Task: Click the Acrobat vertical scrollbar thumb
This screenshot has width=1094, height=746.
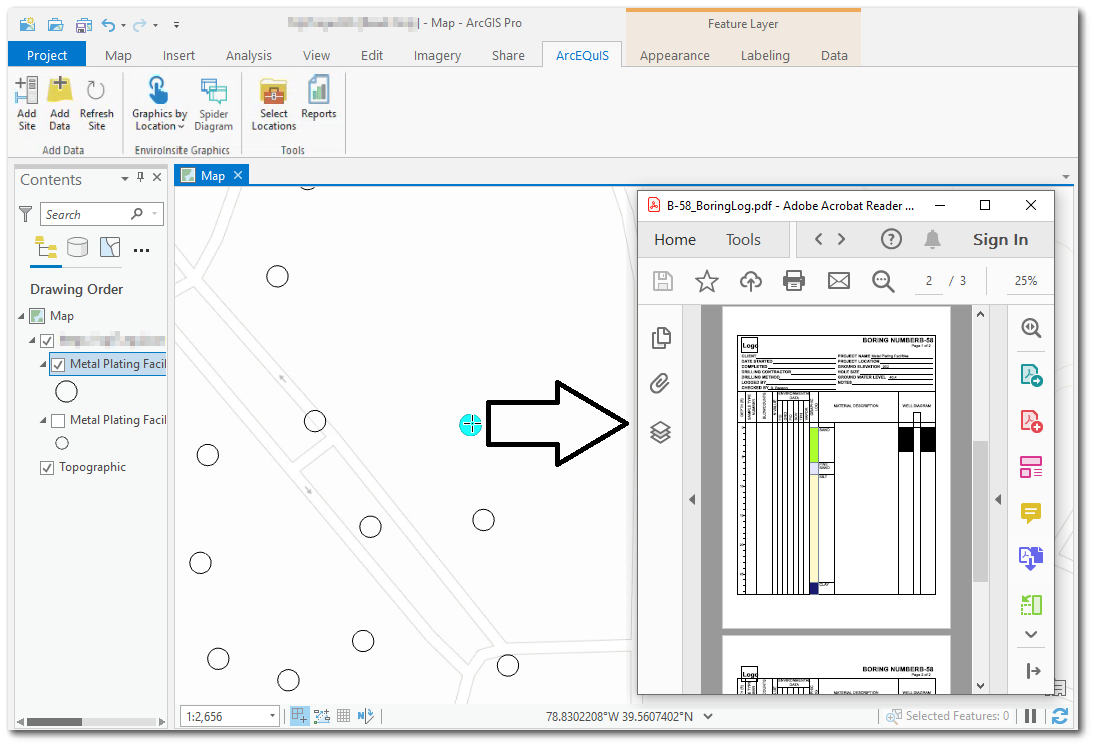Action: point(980,512)
